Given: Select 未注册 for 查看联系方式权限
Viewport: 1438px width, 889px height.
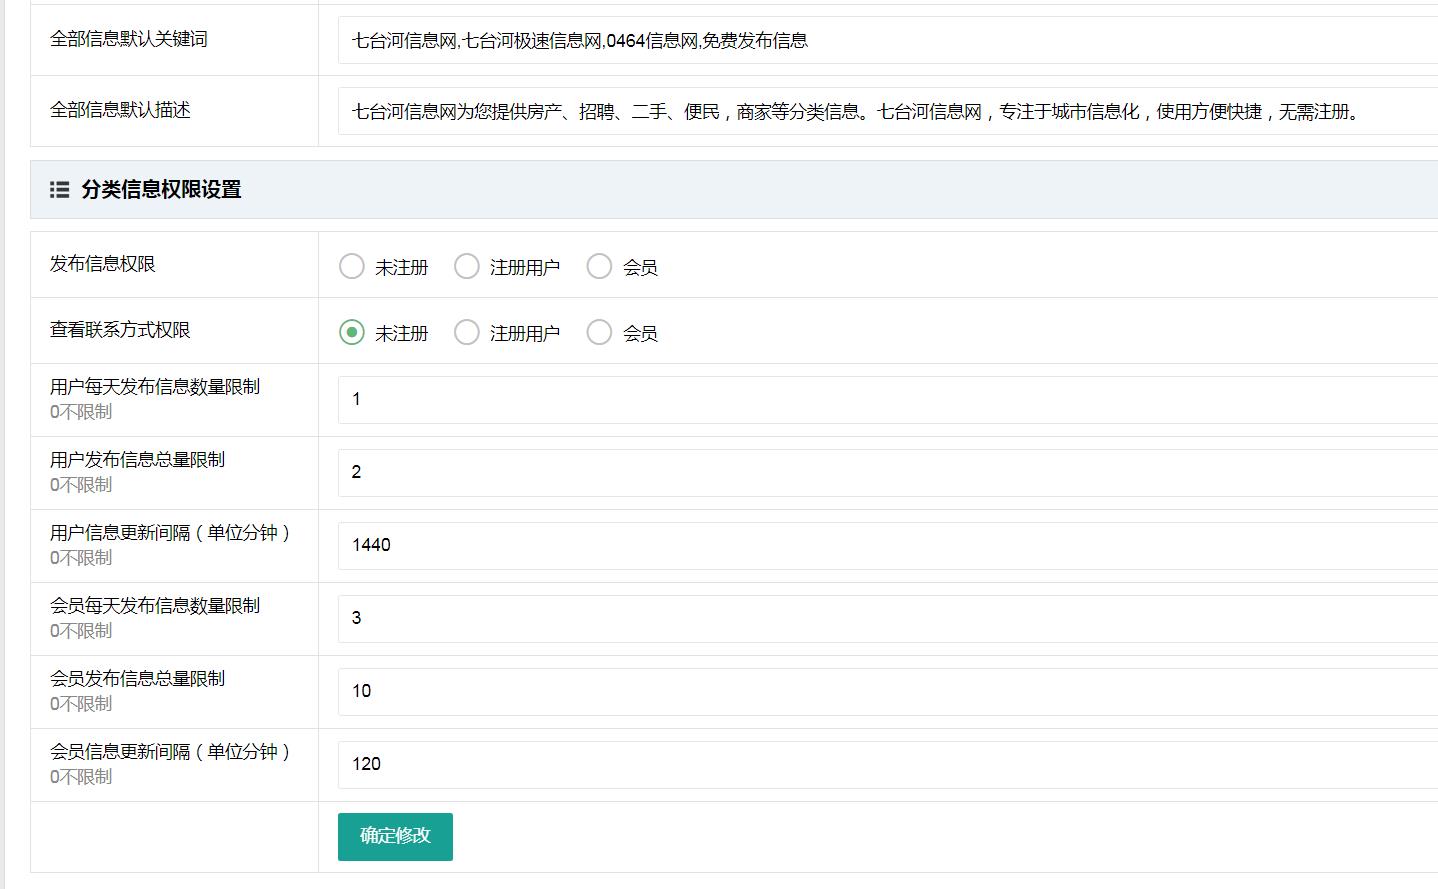Looking at the screenshot, I should click(352, 332).
